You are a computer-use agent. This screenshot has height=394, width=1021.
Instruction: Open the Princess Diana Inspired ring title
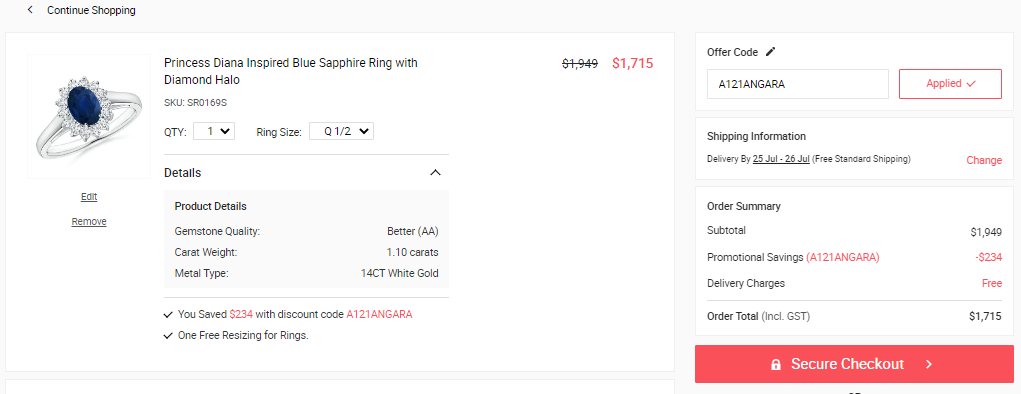pos(290,71)
